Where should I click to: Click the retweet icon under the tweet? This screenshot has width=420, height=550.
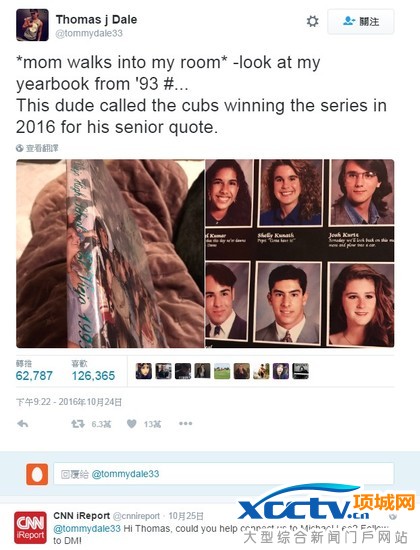pos(78,424)
